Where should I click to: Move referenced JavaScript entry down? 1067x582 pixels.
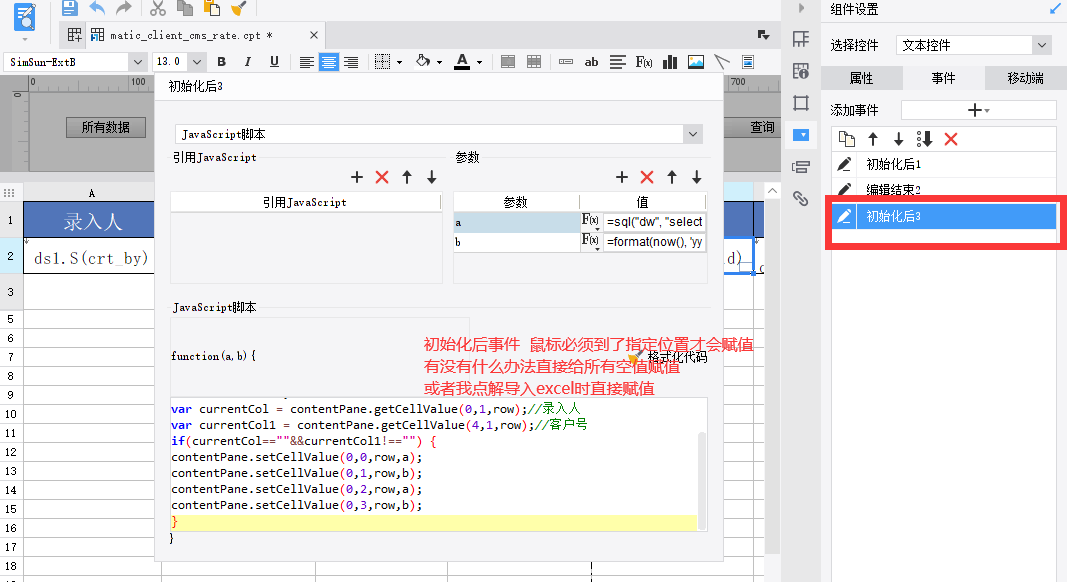click(431, 178)
